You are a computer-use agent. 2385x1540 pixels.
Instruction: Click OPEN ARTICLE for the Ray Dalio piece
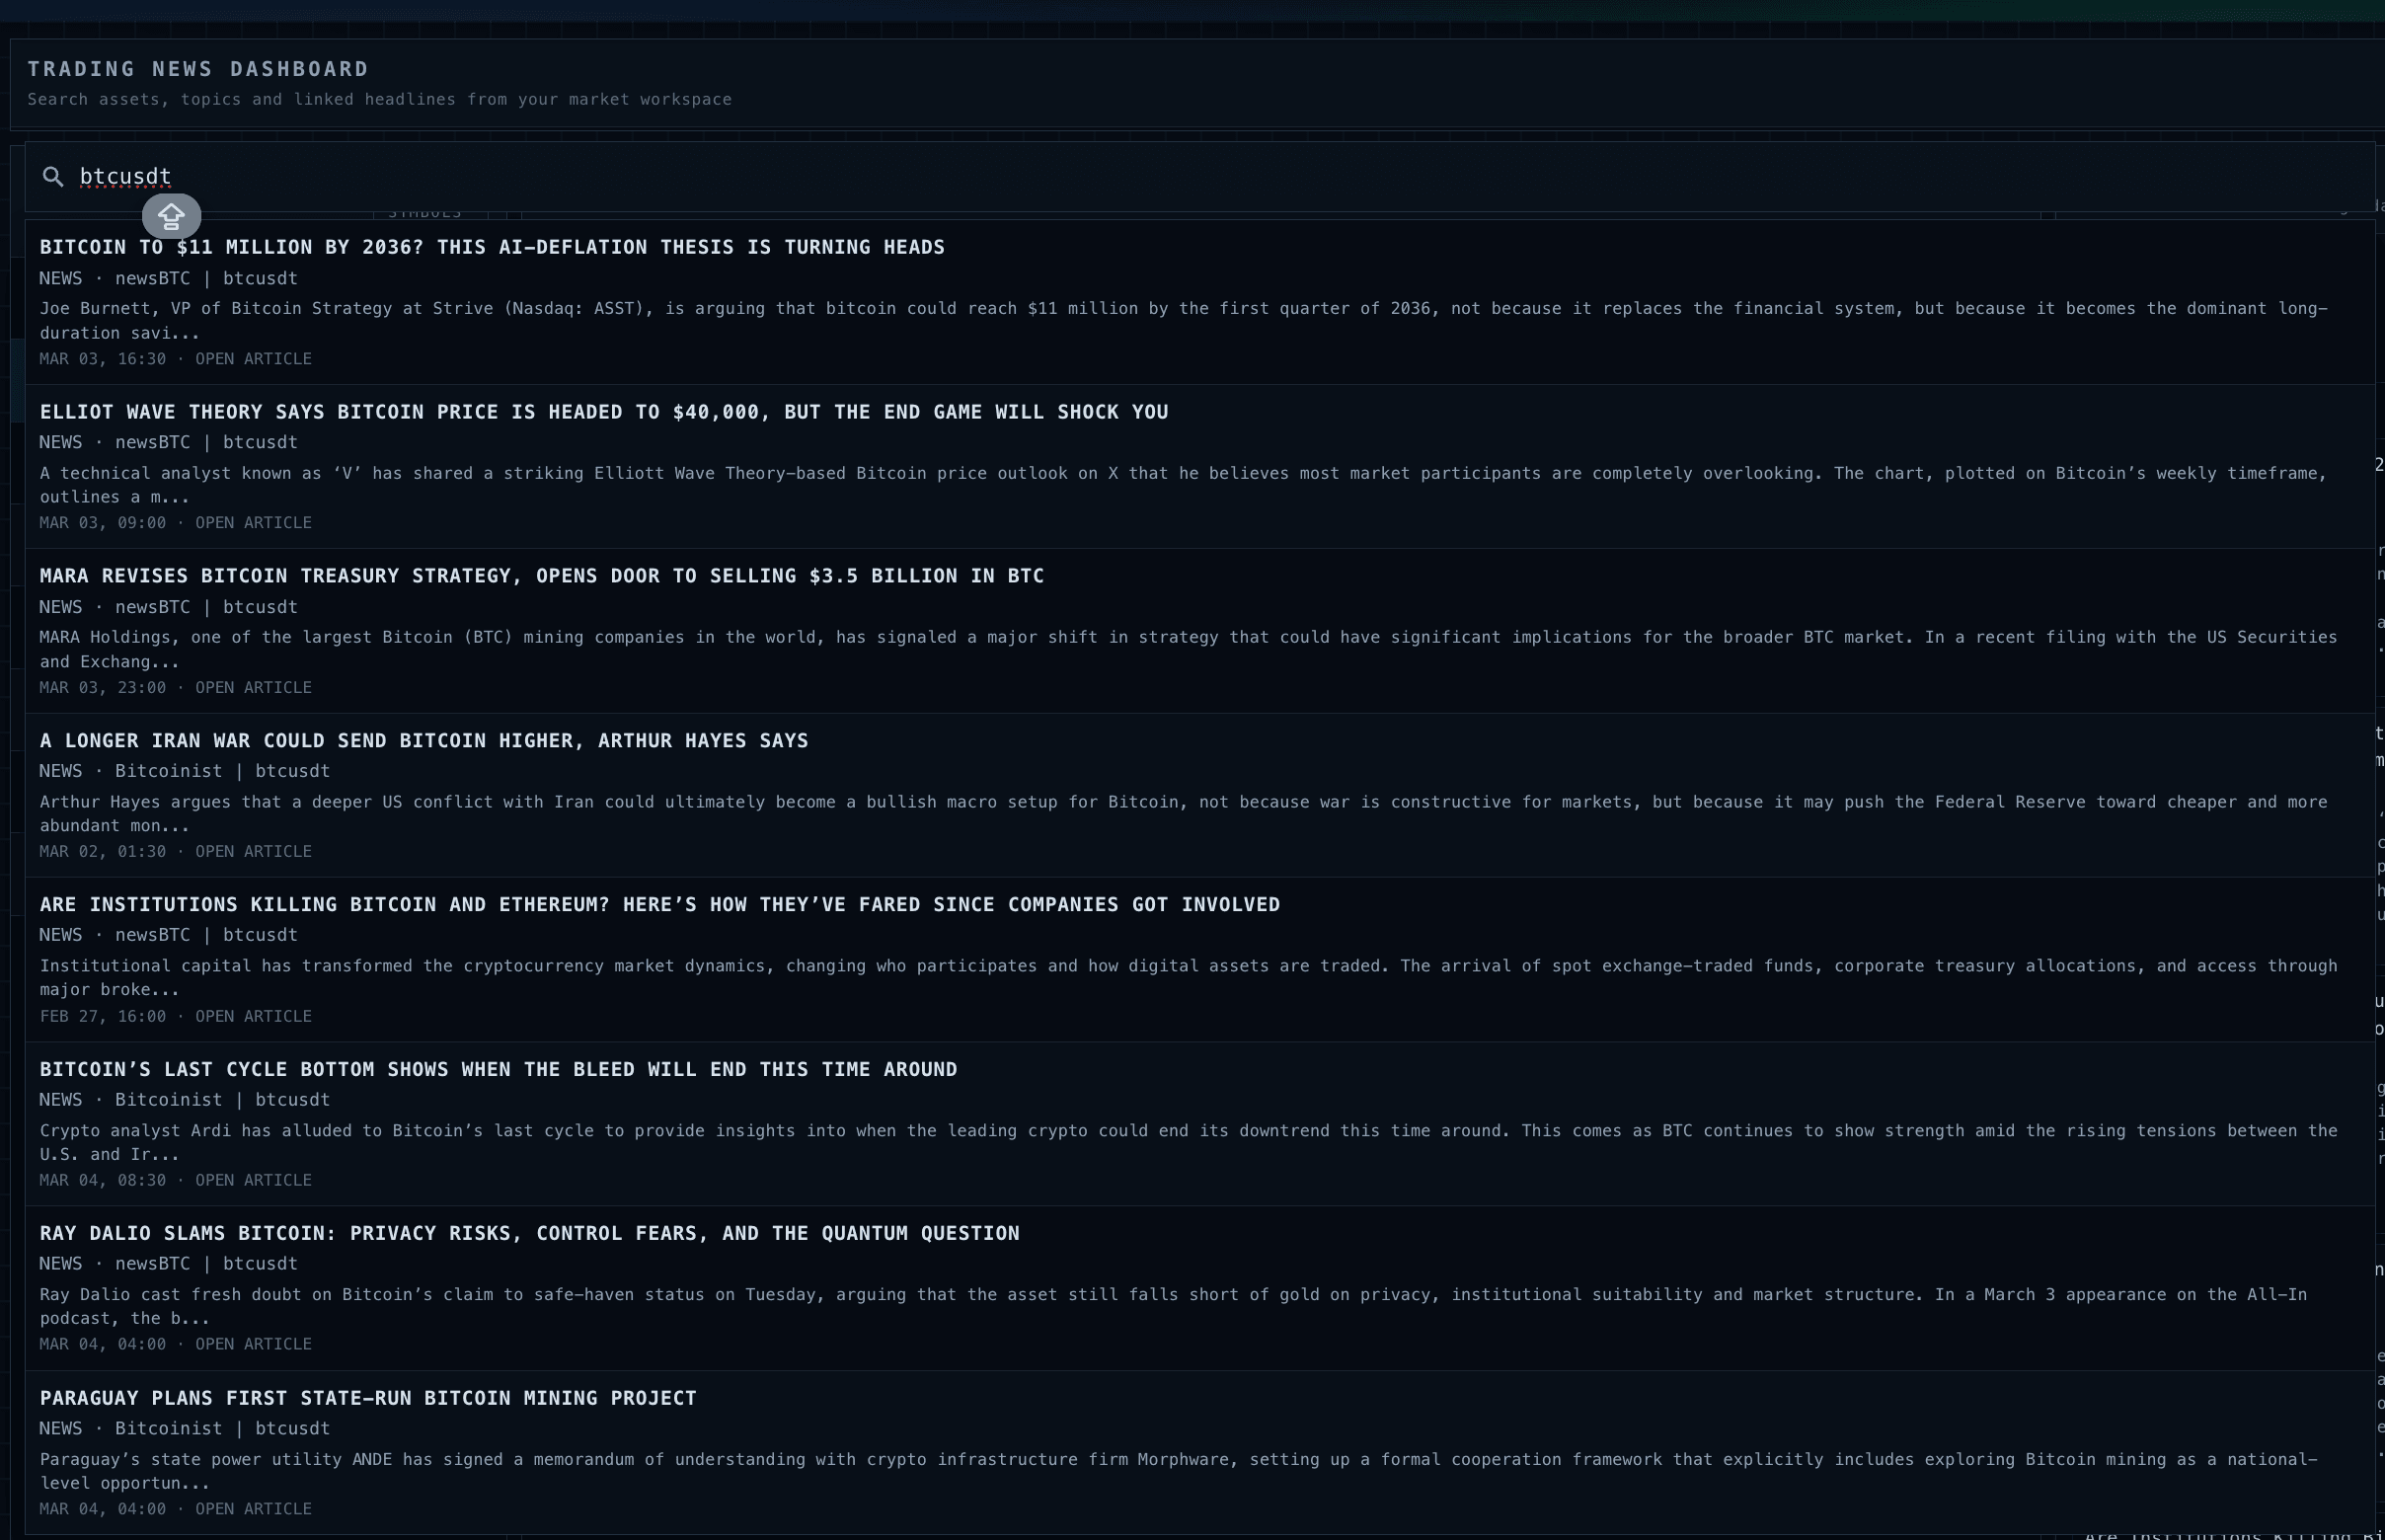coord(253,1344)
